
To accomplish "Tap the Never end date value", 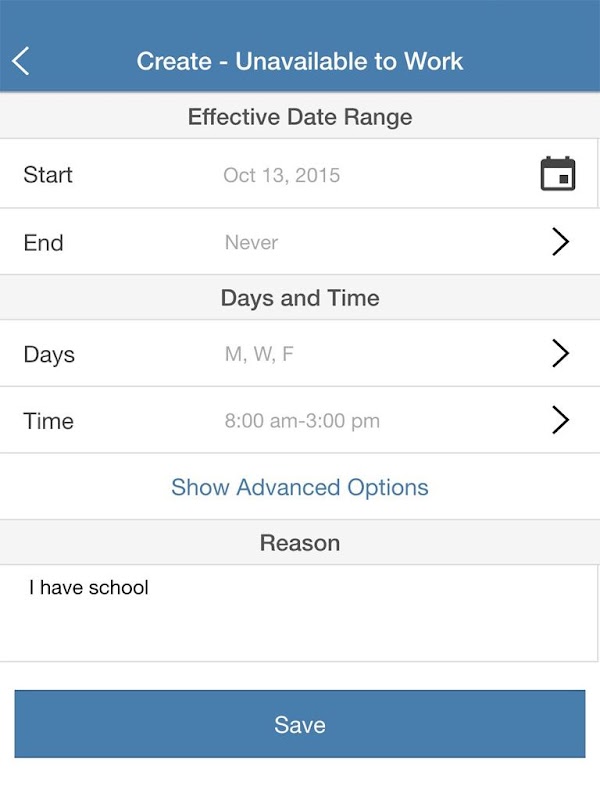I will click(x=252, y=242).
